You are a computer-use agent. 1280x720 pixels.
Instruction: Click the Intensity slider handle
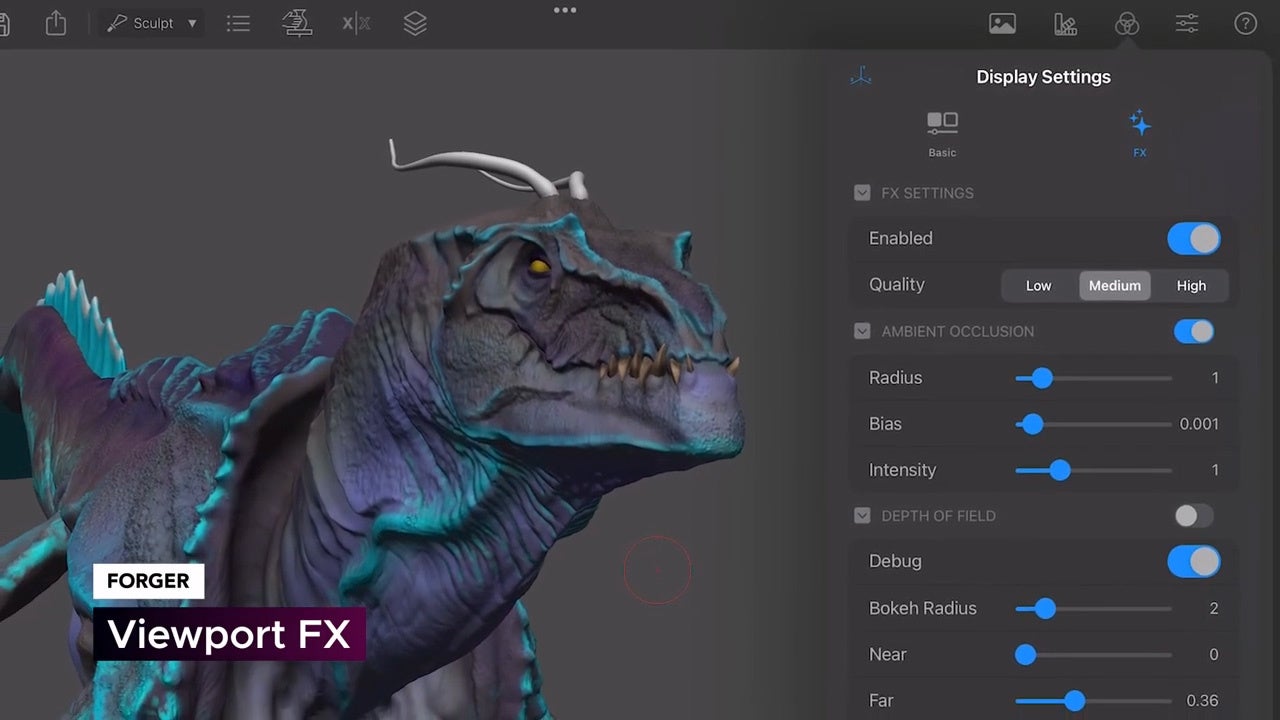pos(1060,470)
